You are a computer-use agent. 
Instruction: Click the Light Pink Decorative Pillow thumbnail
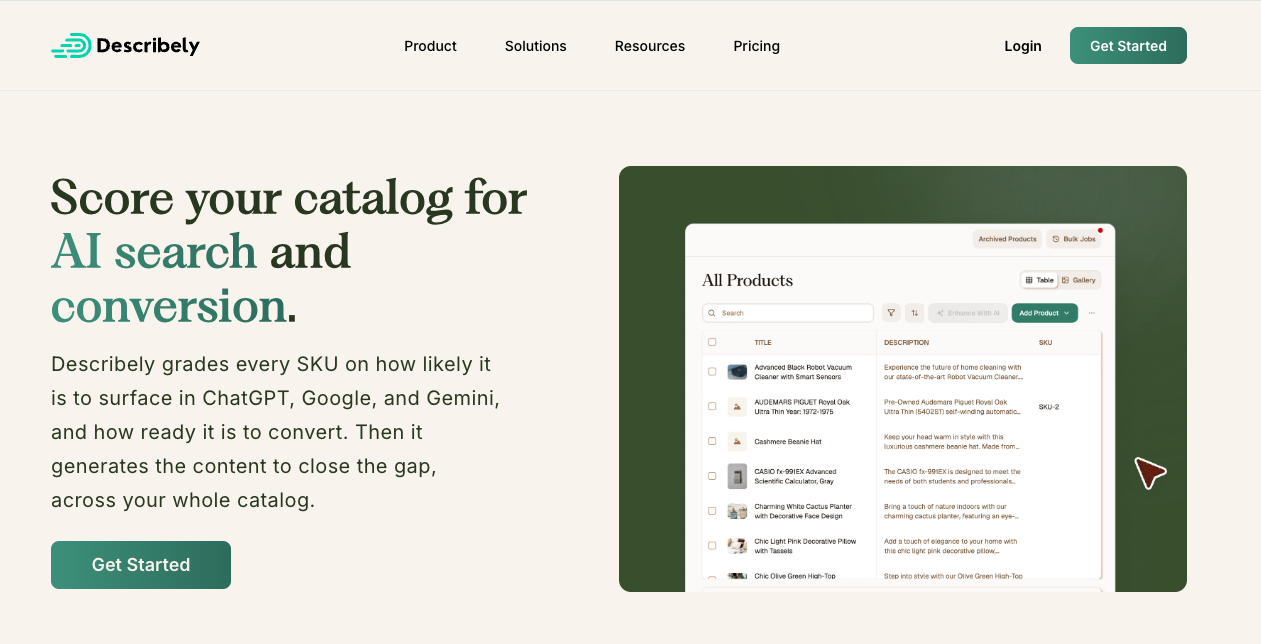(737, 546)
